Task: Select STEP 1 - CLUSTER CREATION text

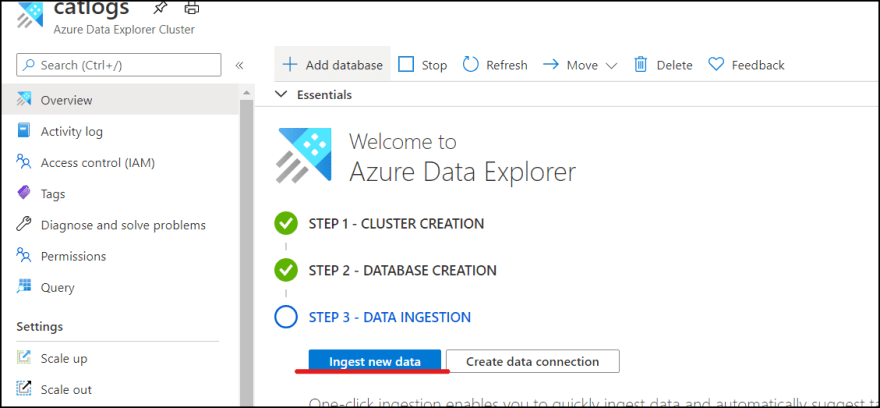Action: (x=396, y=224)
